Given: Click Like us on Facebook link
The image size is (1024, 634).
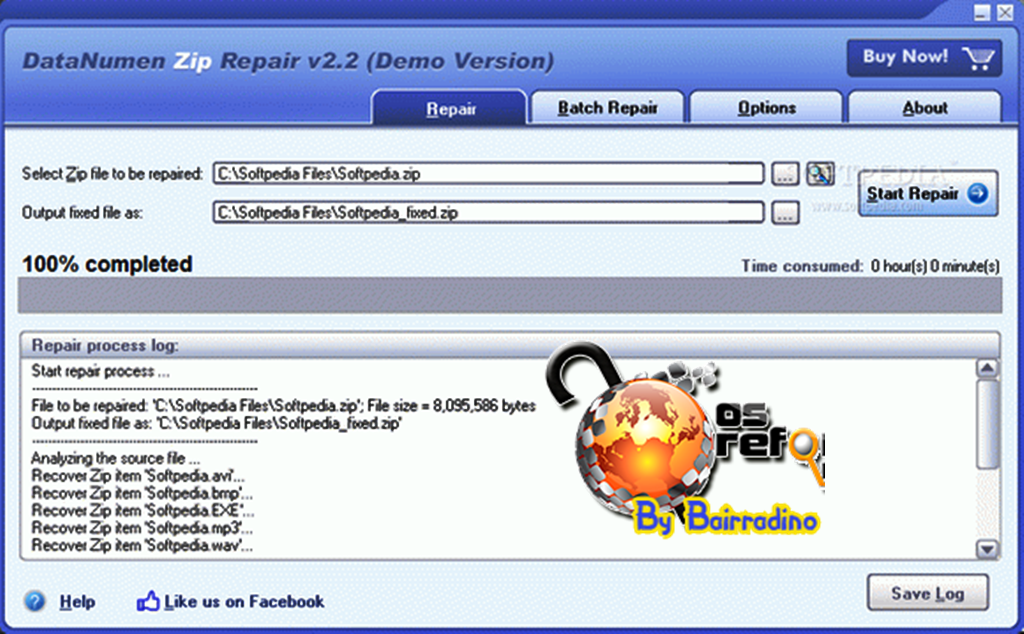Looking at the screenshot, I should point(244,601).
